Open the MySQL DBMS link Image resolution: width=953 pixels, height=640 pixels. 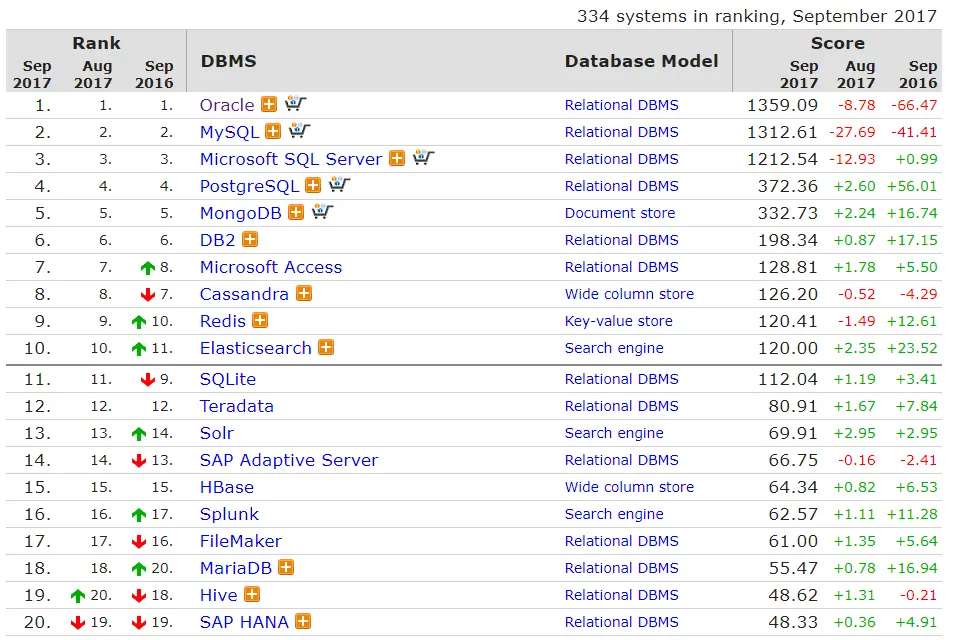(x=229, y=132)
